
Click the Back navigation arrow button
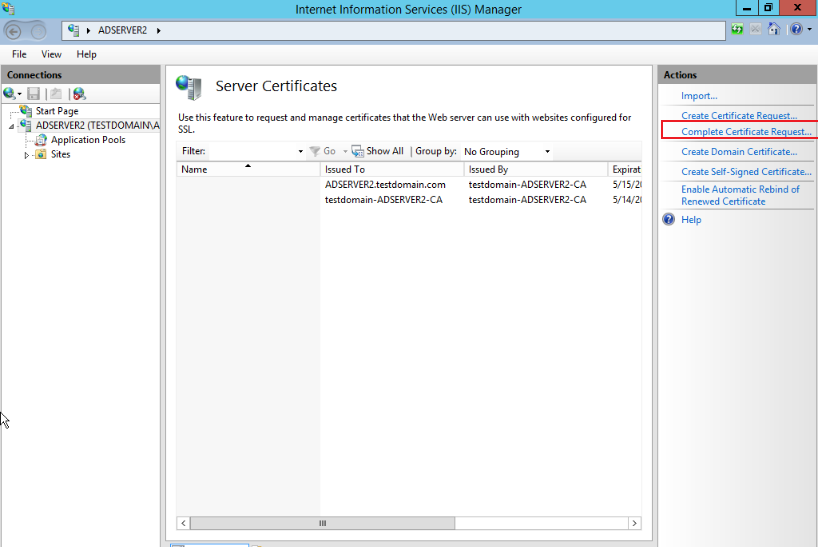14,31
